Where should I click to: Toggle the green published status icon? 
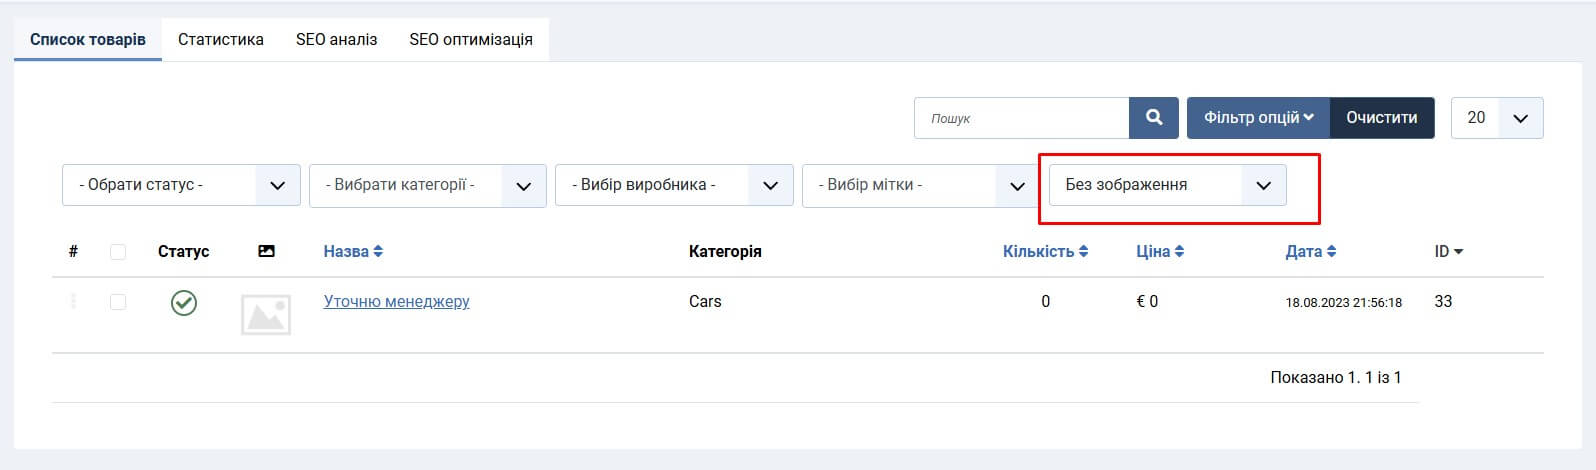click(x=183, y=302)
